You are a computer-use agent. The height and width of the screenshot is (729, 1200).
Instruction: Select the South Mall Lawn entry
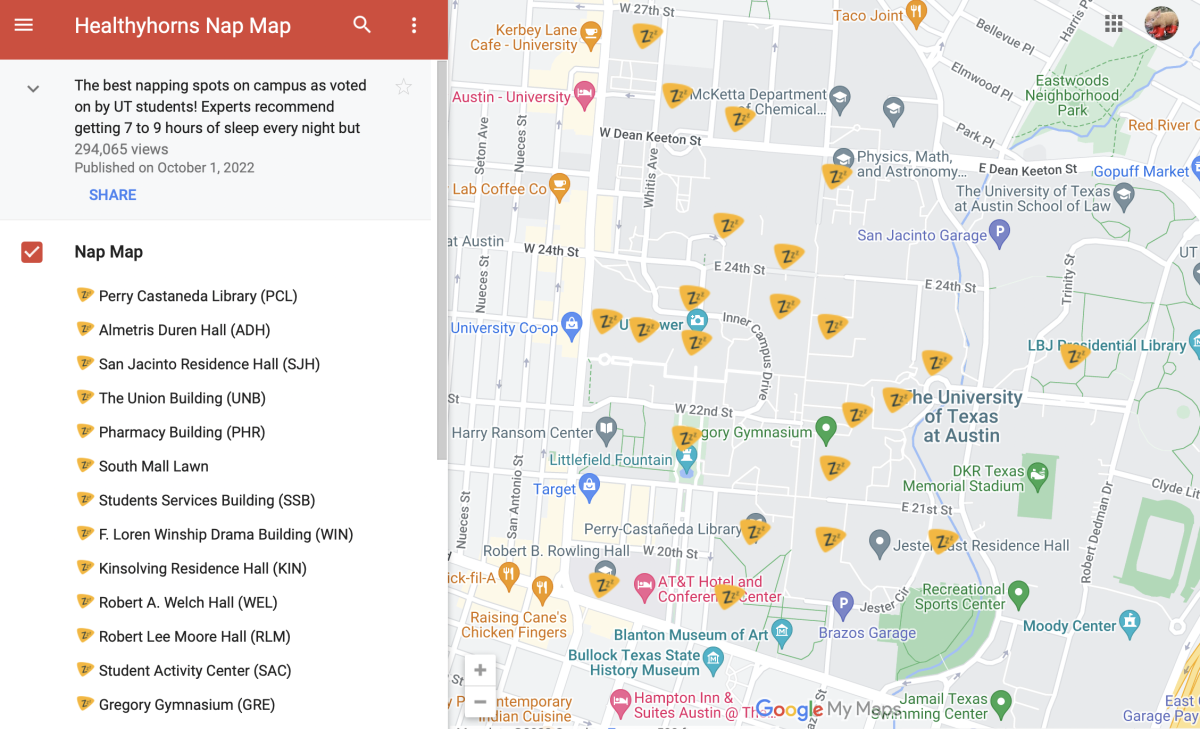(x=143, y=466)
